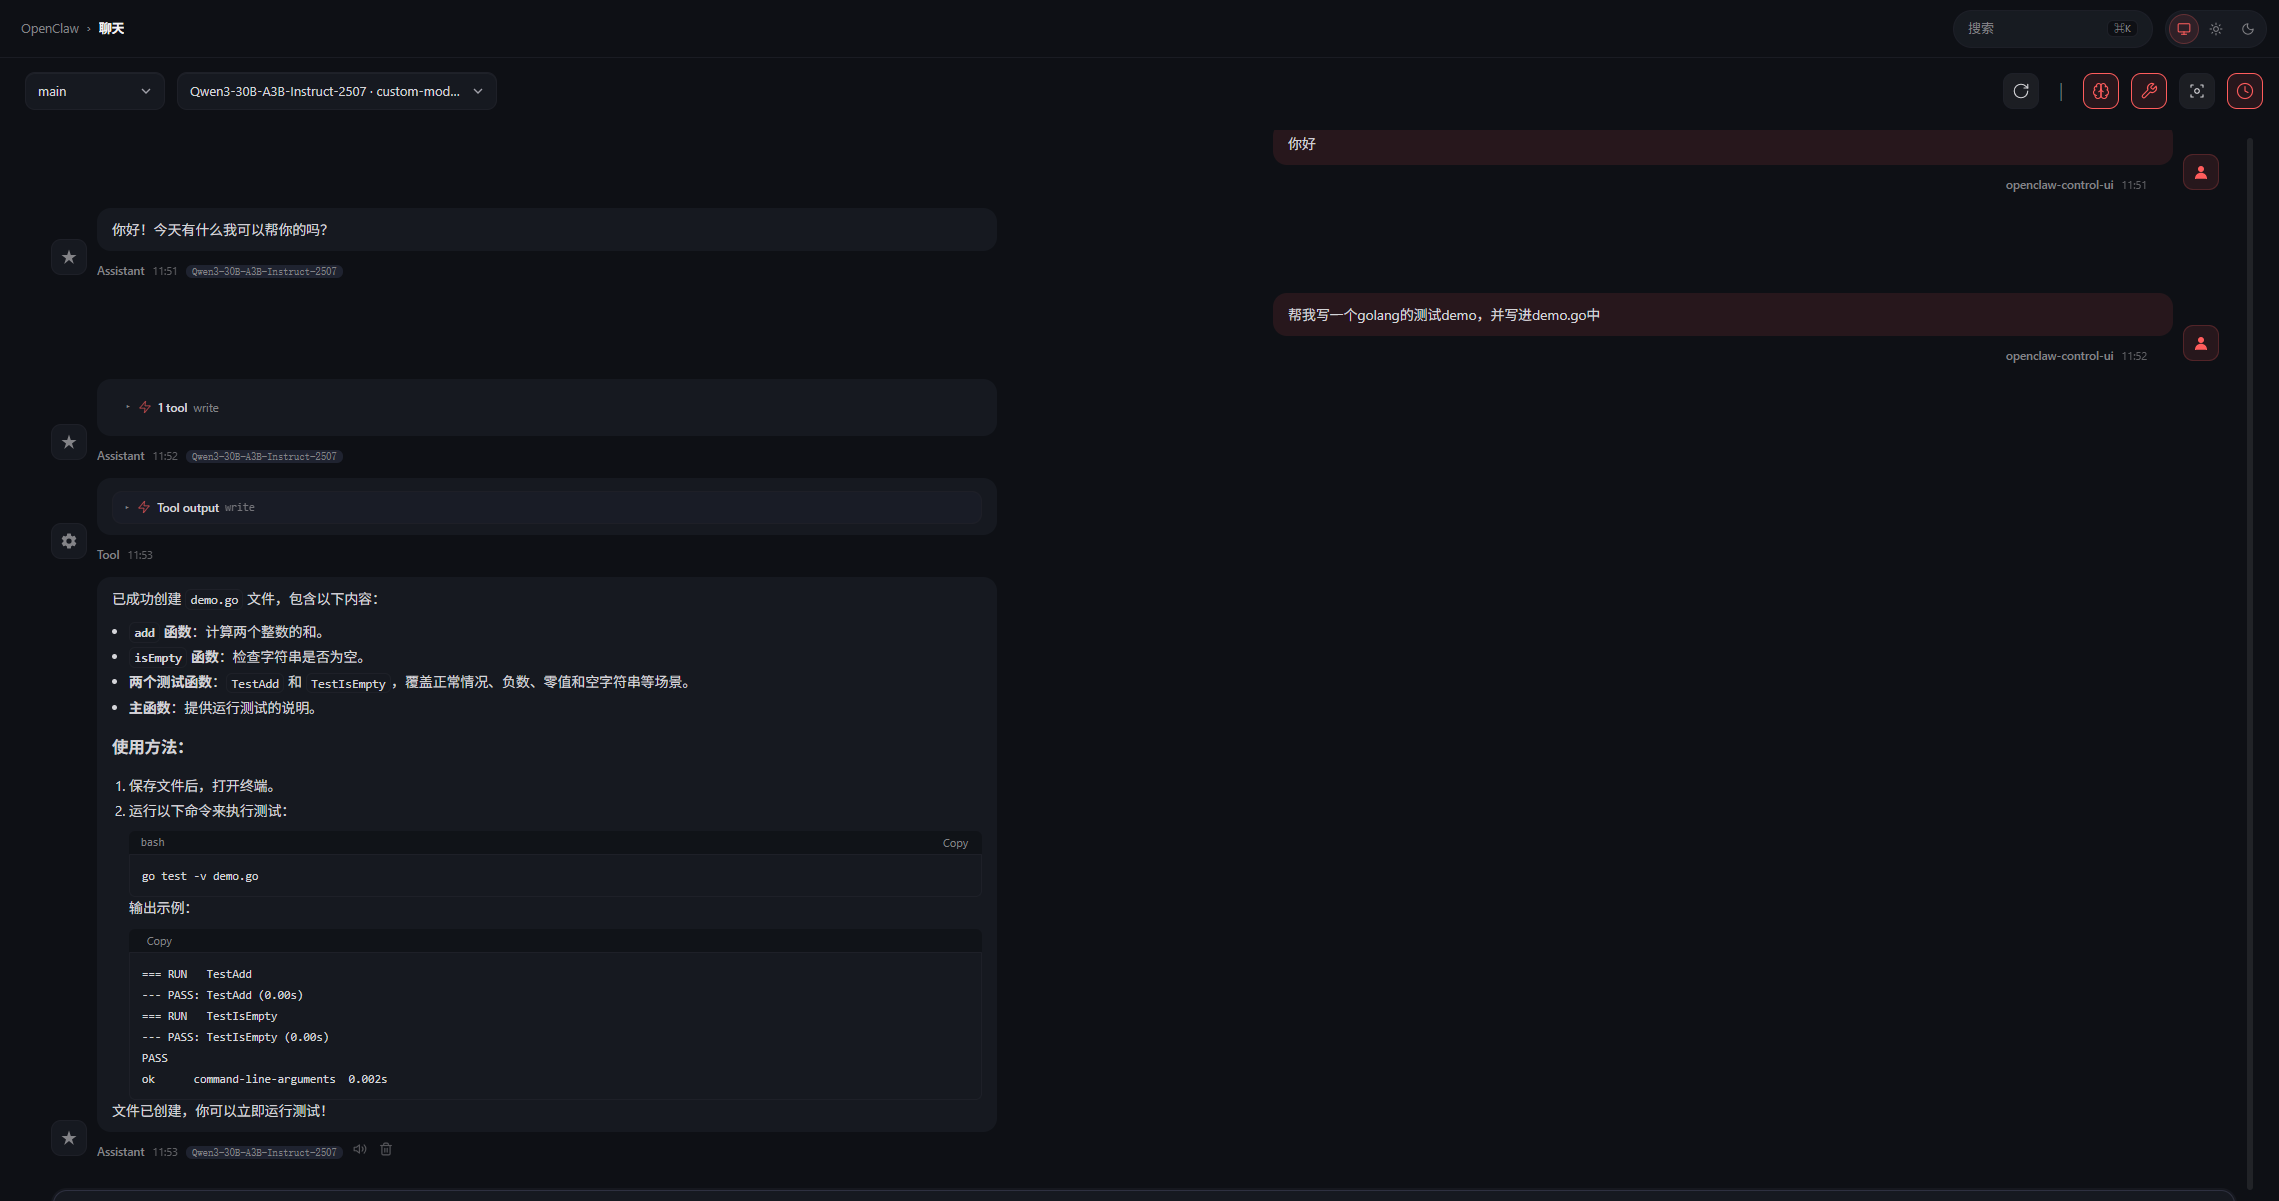Click the chat vertical scrollbar
The image size is (2279, 1201).
[x=2250, y=660]
